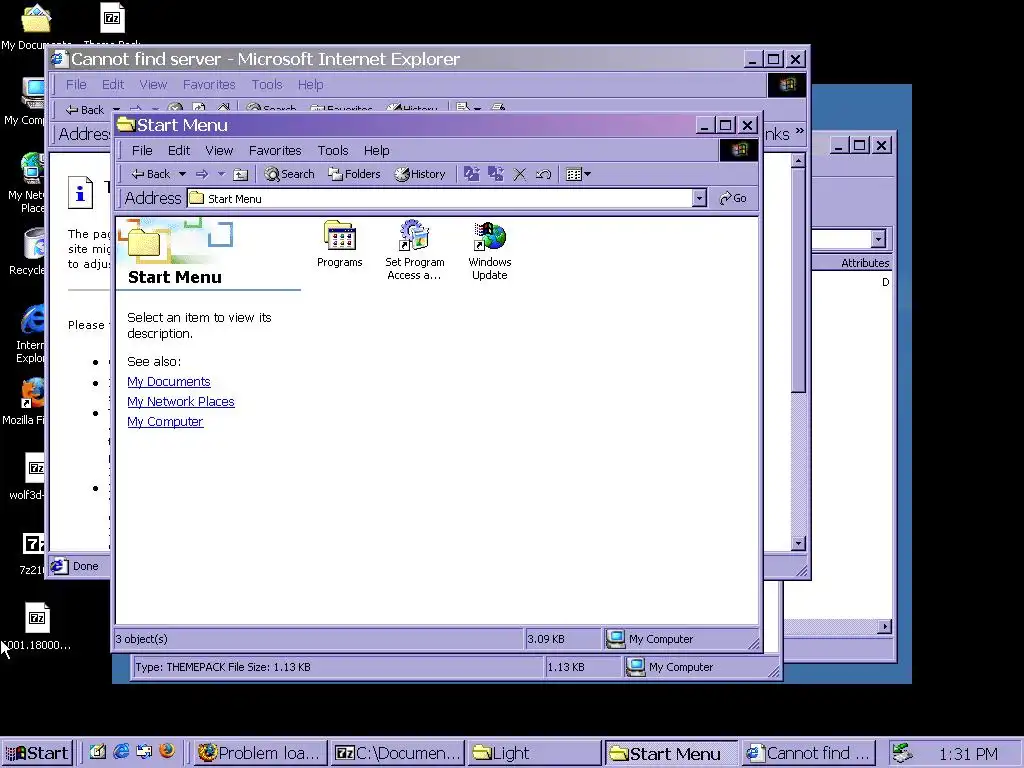Click the Outlook Express quick launch icon
The height and width of the screenshot is (768, 1024).
(x=144, y=752)
